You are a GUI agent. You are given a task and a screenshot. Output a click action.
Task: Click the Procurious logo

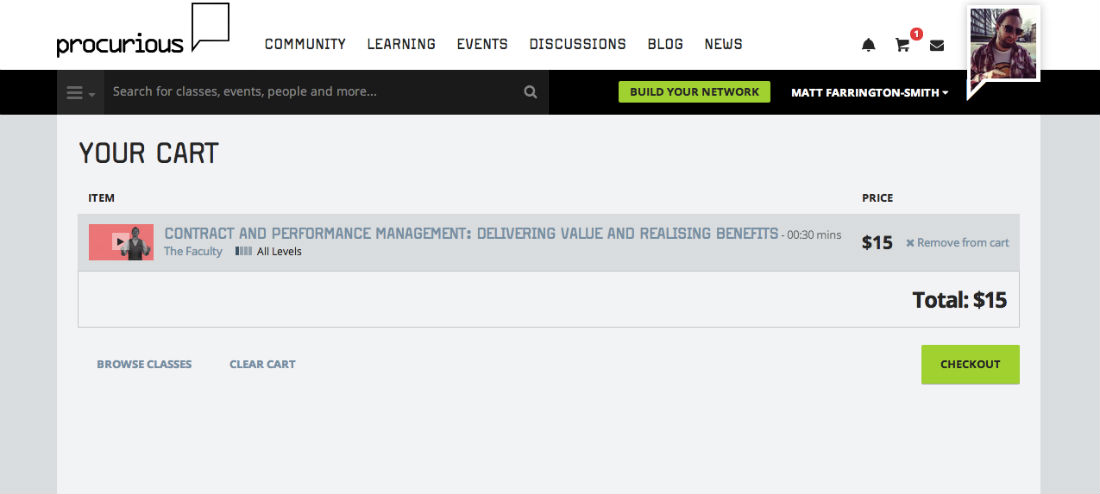[143, 30]
